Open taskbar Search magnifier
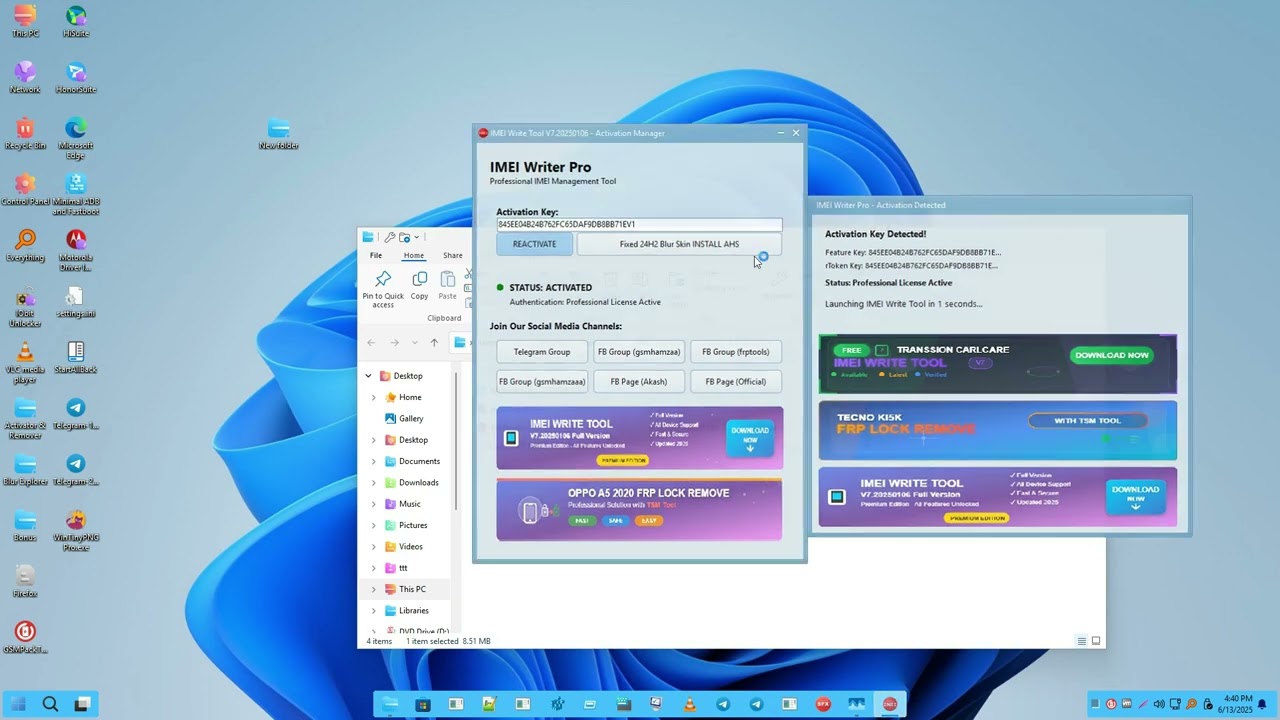 (50, 704)
